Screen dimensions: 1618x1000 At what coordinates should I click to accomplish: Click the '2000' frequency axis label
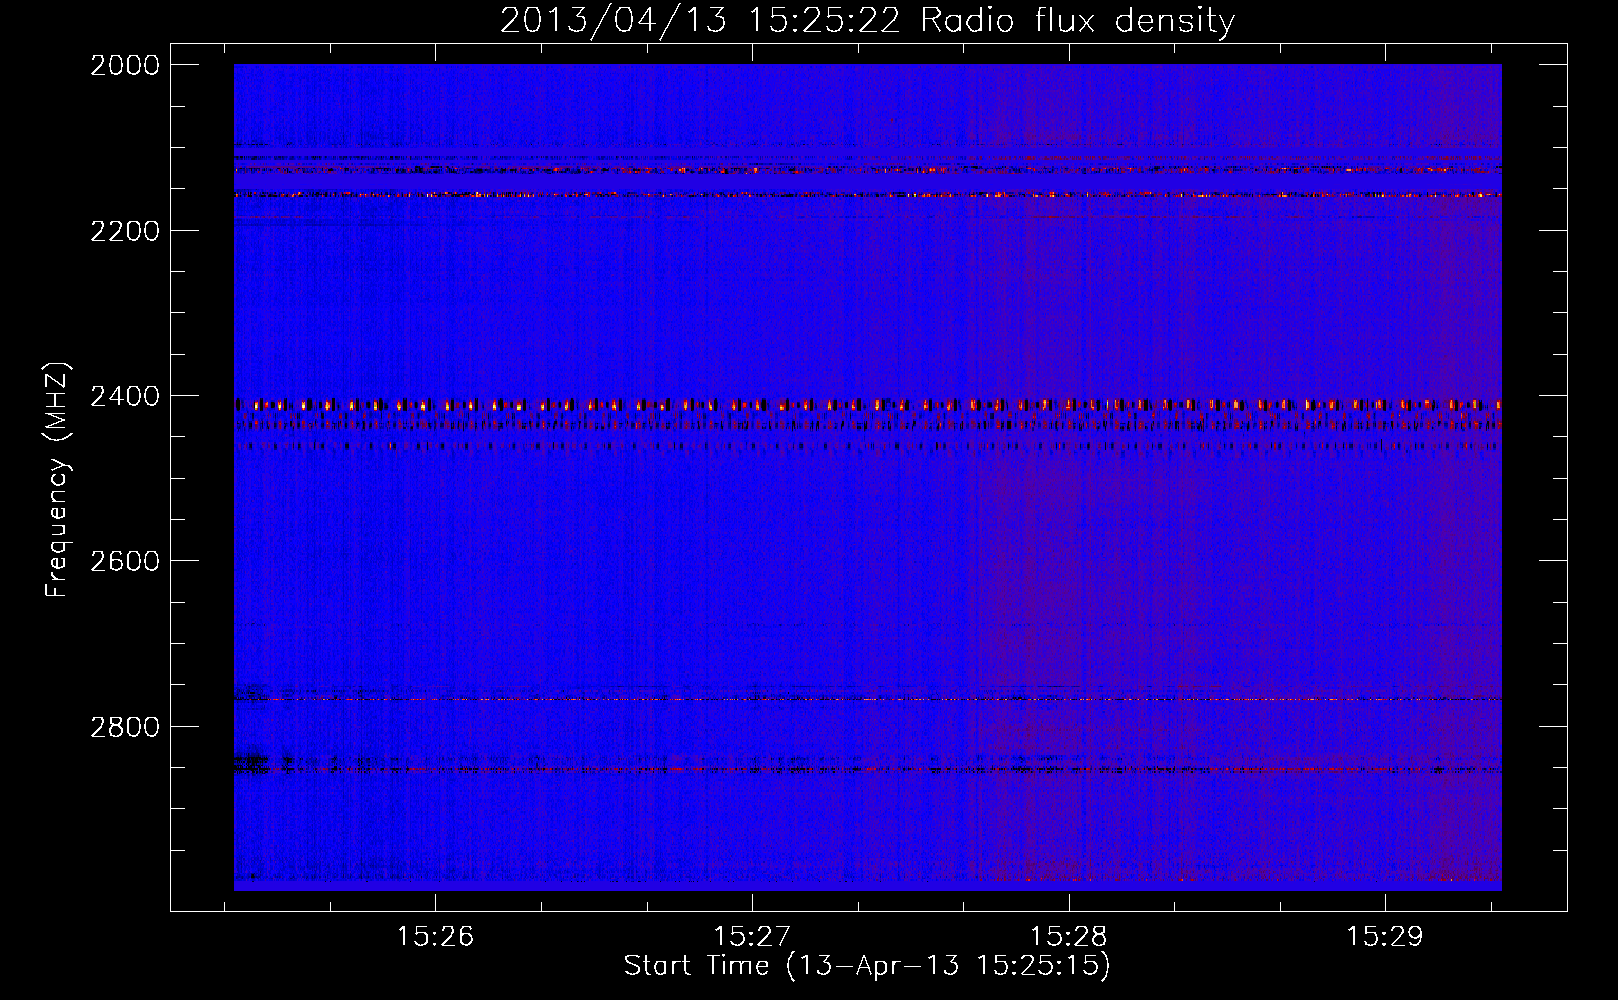point(125,65)
